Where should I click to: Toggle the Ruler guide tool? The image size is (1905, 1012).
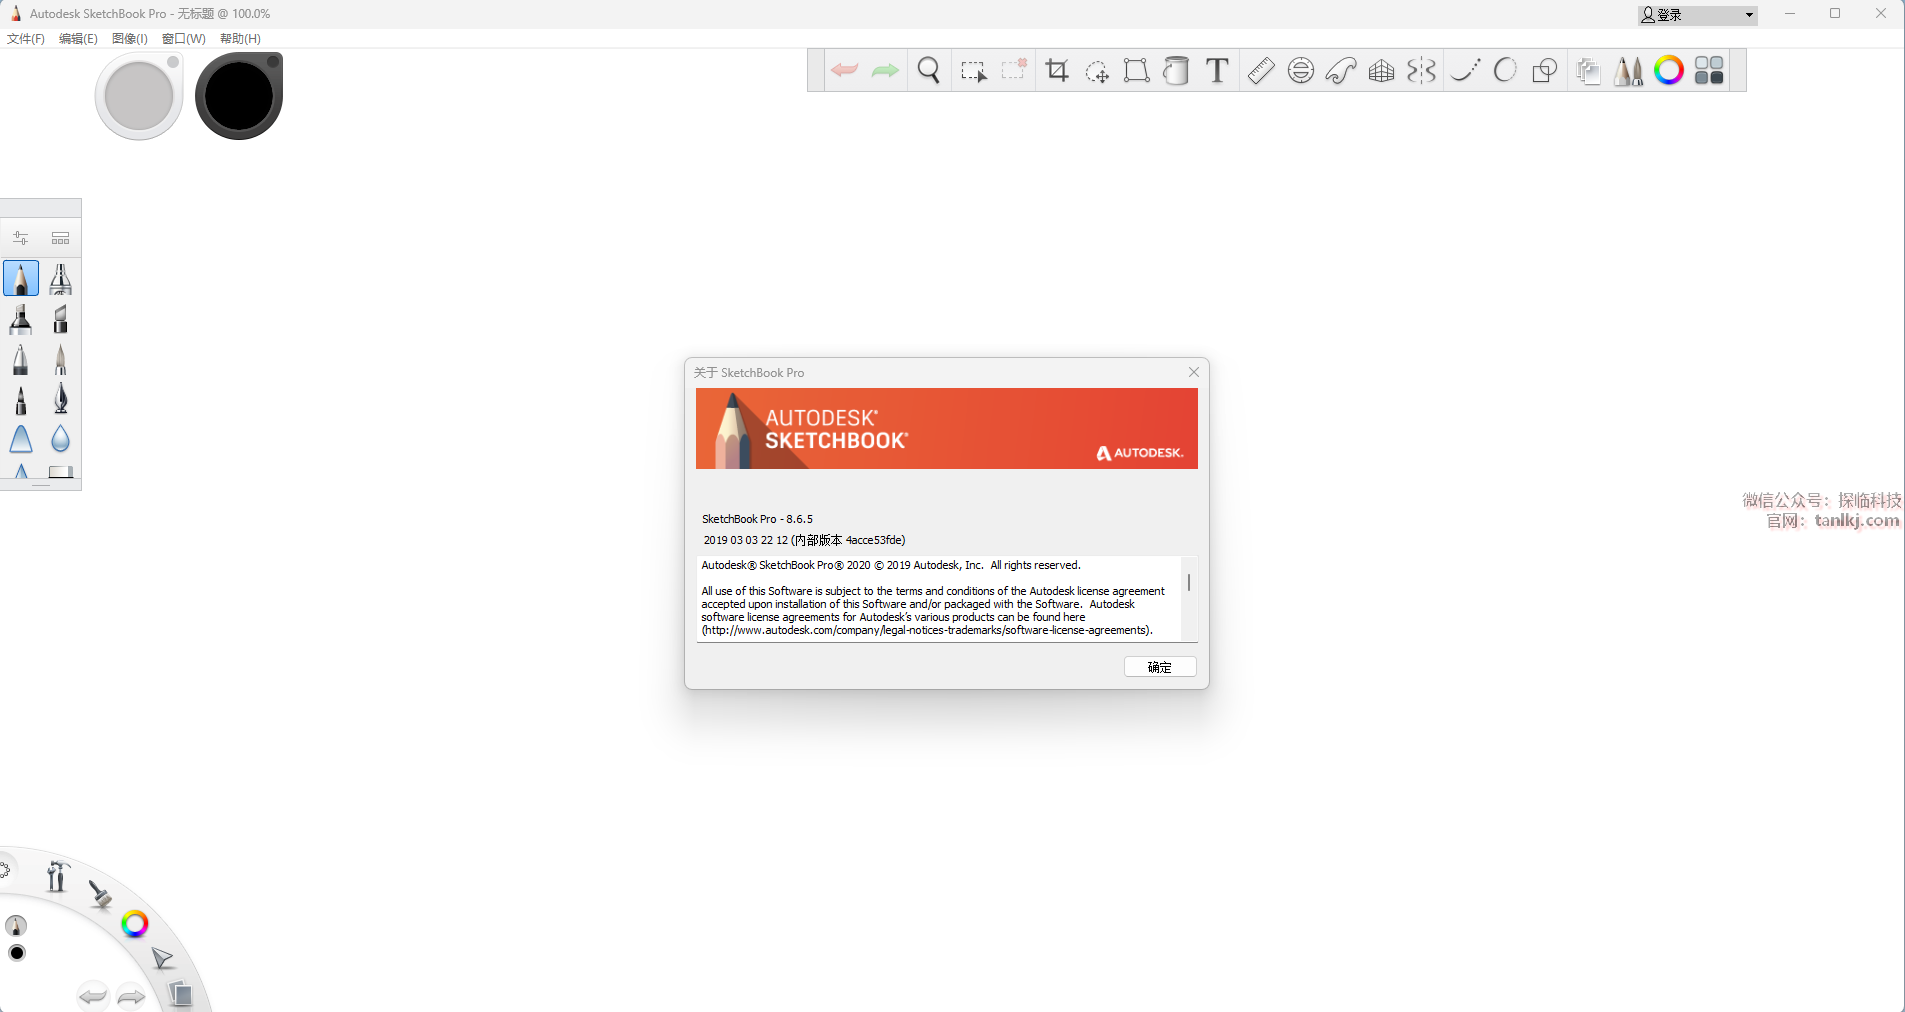pyautogui.click(x=1261, y=70)
